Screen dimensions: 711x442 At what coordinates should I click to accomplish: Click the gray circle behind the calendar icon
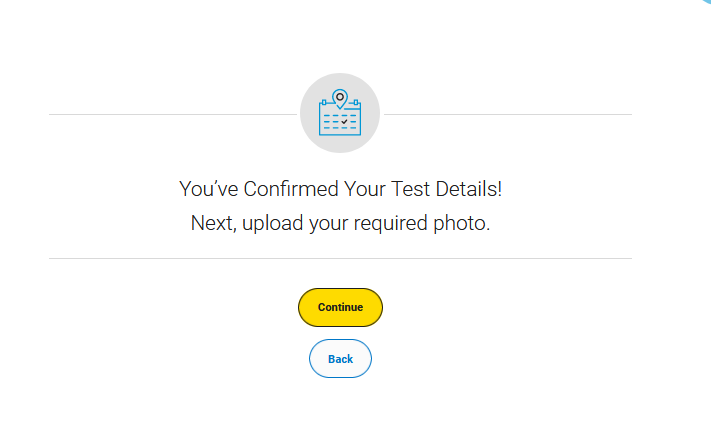click(340, 113)
